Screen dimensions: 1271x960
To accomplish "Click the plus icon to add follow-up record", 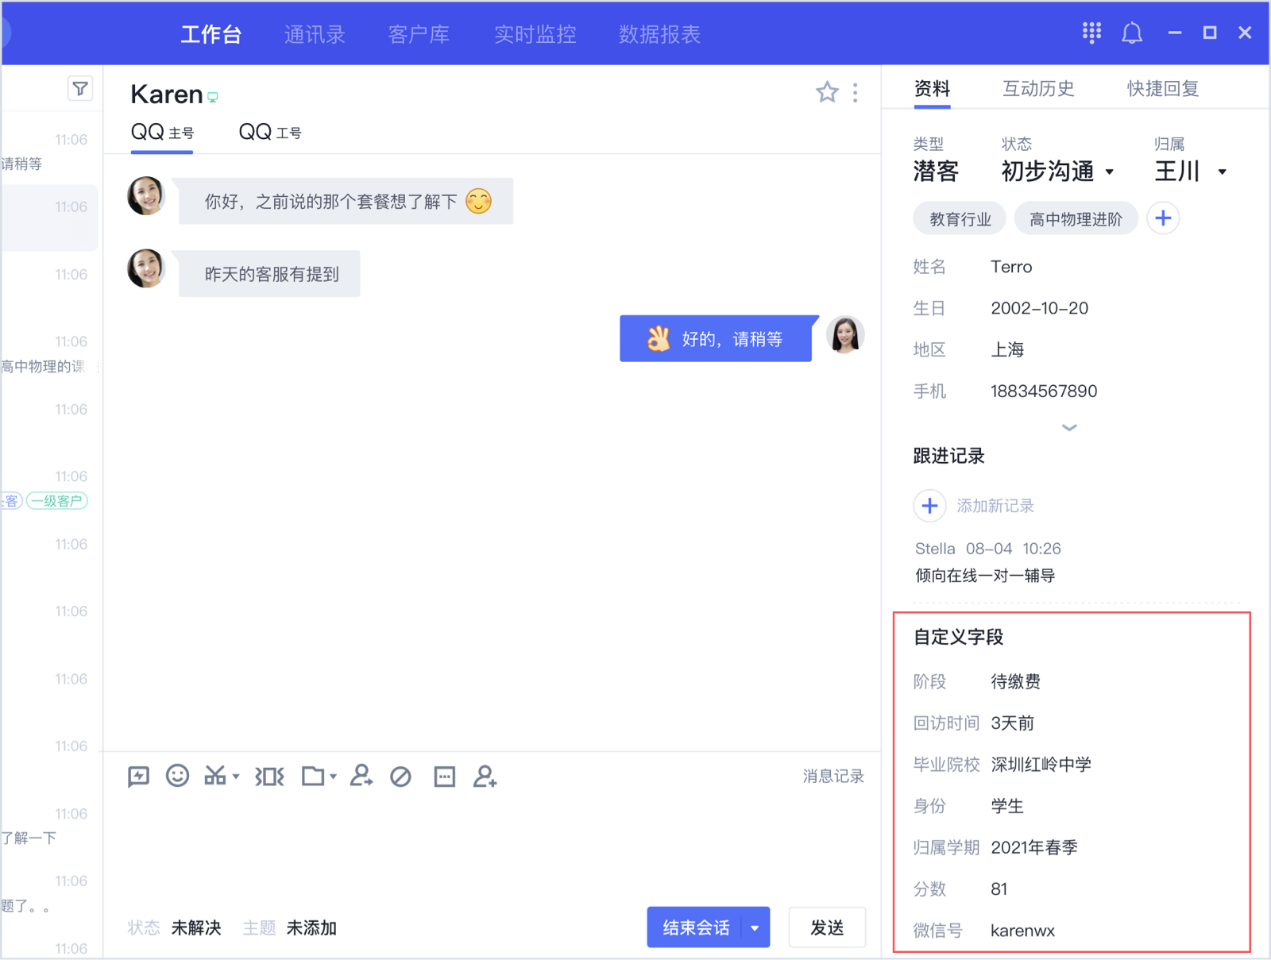I will [929, 505].
